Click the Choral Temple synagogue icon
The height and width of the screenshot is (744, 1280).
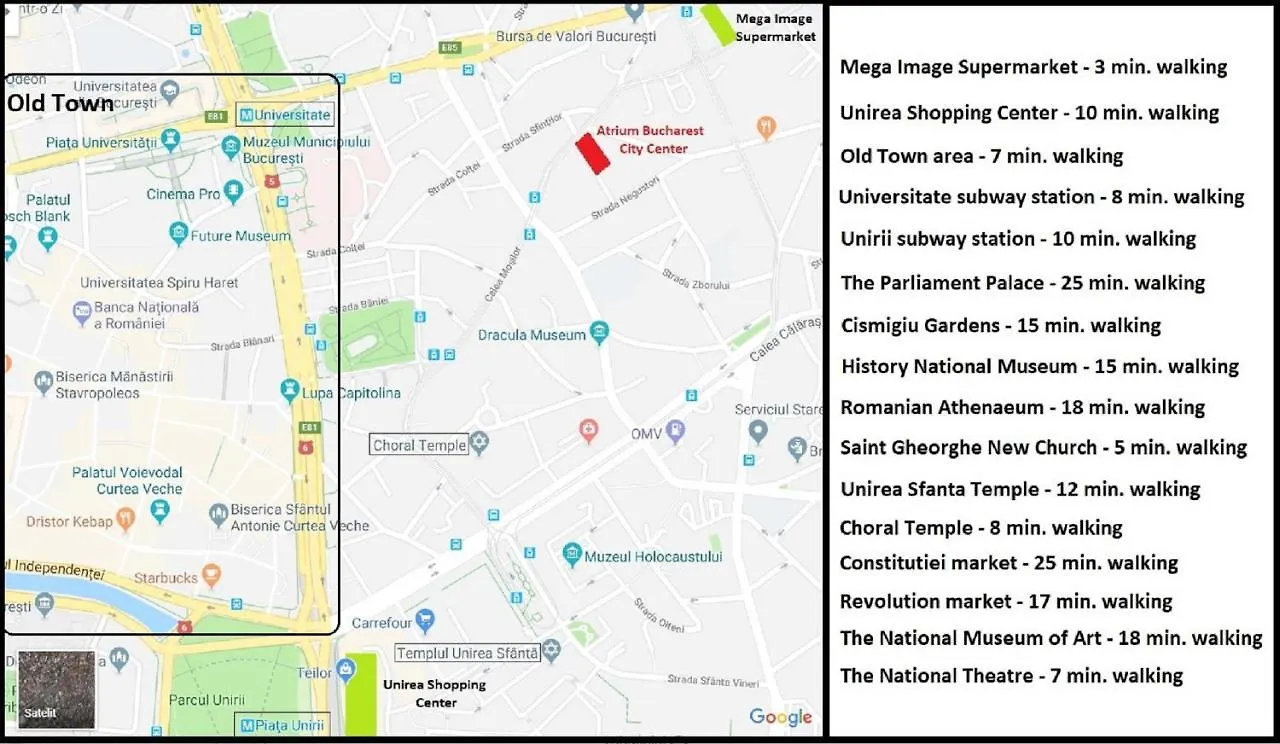[480, 444]
